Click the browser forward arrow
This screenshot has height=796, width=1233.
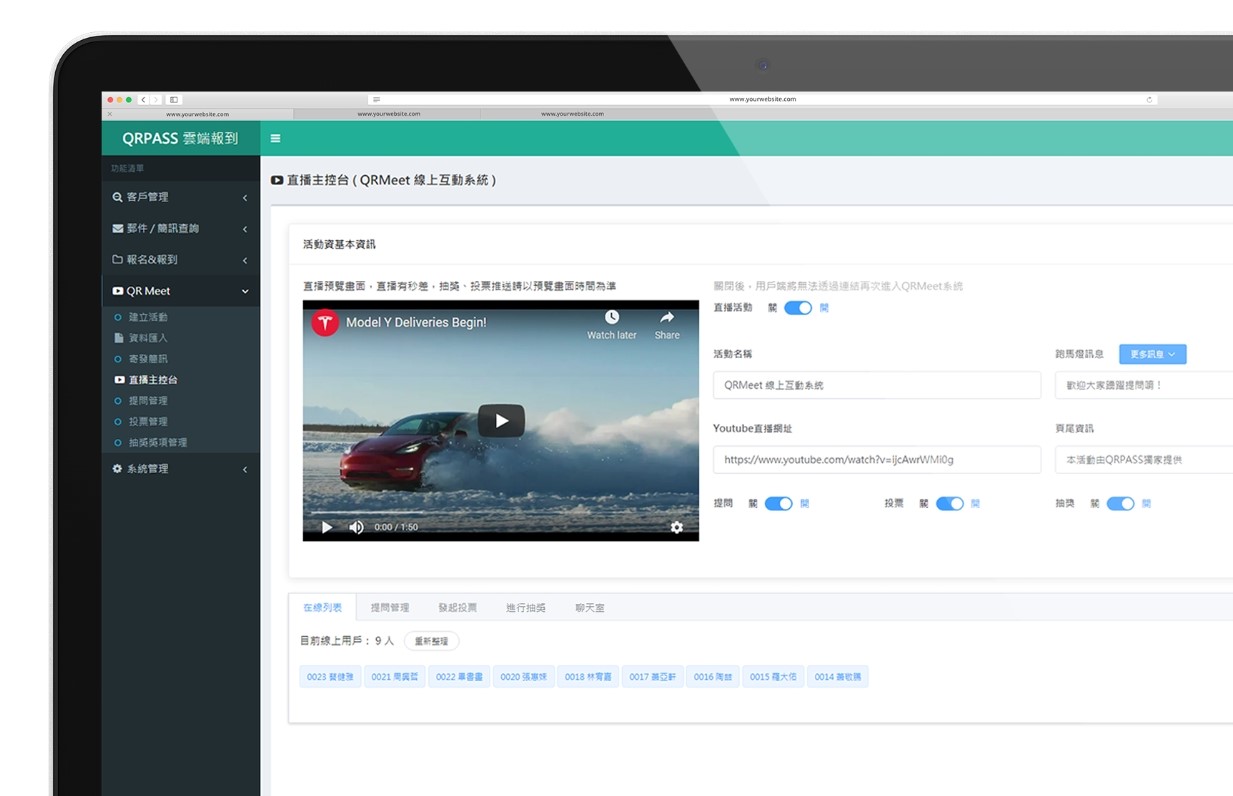[155, 100]
